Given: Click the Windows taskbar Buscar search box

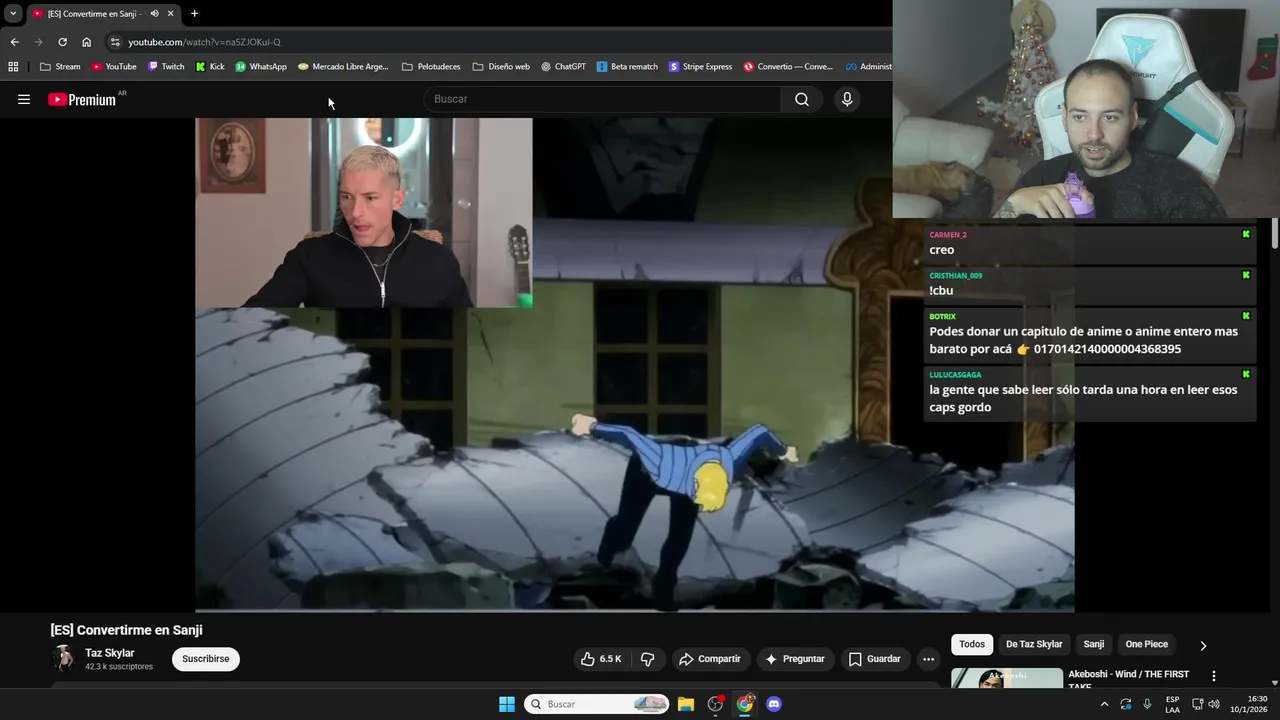Looking at the screenshot, I should tap(597, 704).
